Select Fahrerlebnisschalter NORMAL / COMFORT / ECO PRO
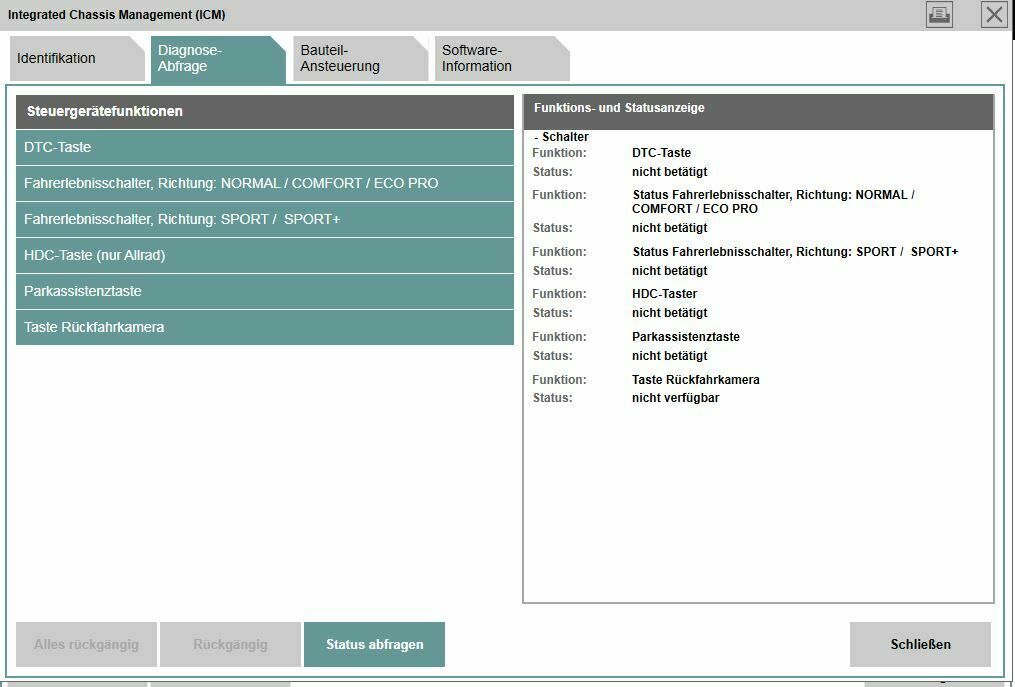1015x687 pixels. [265, 183]
